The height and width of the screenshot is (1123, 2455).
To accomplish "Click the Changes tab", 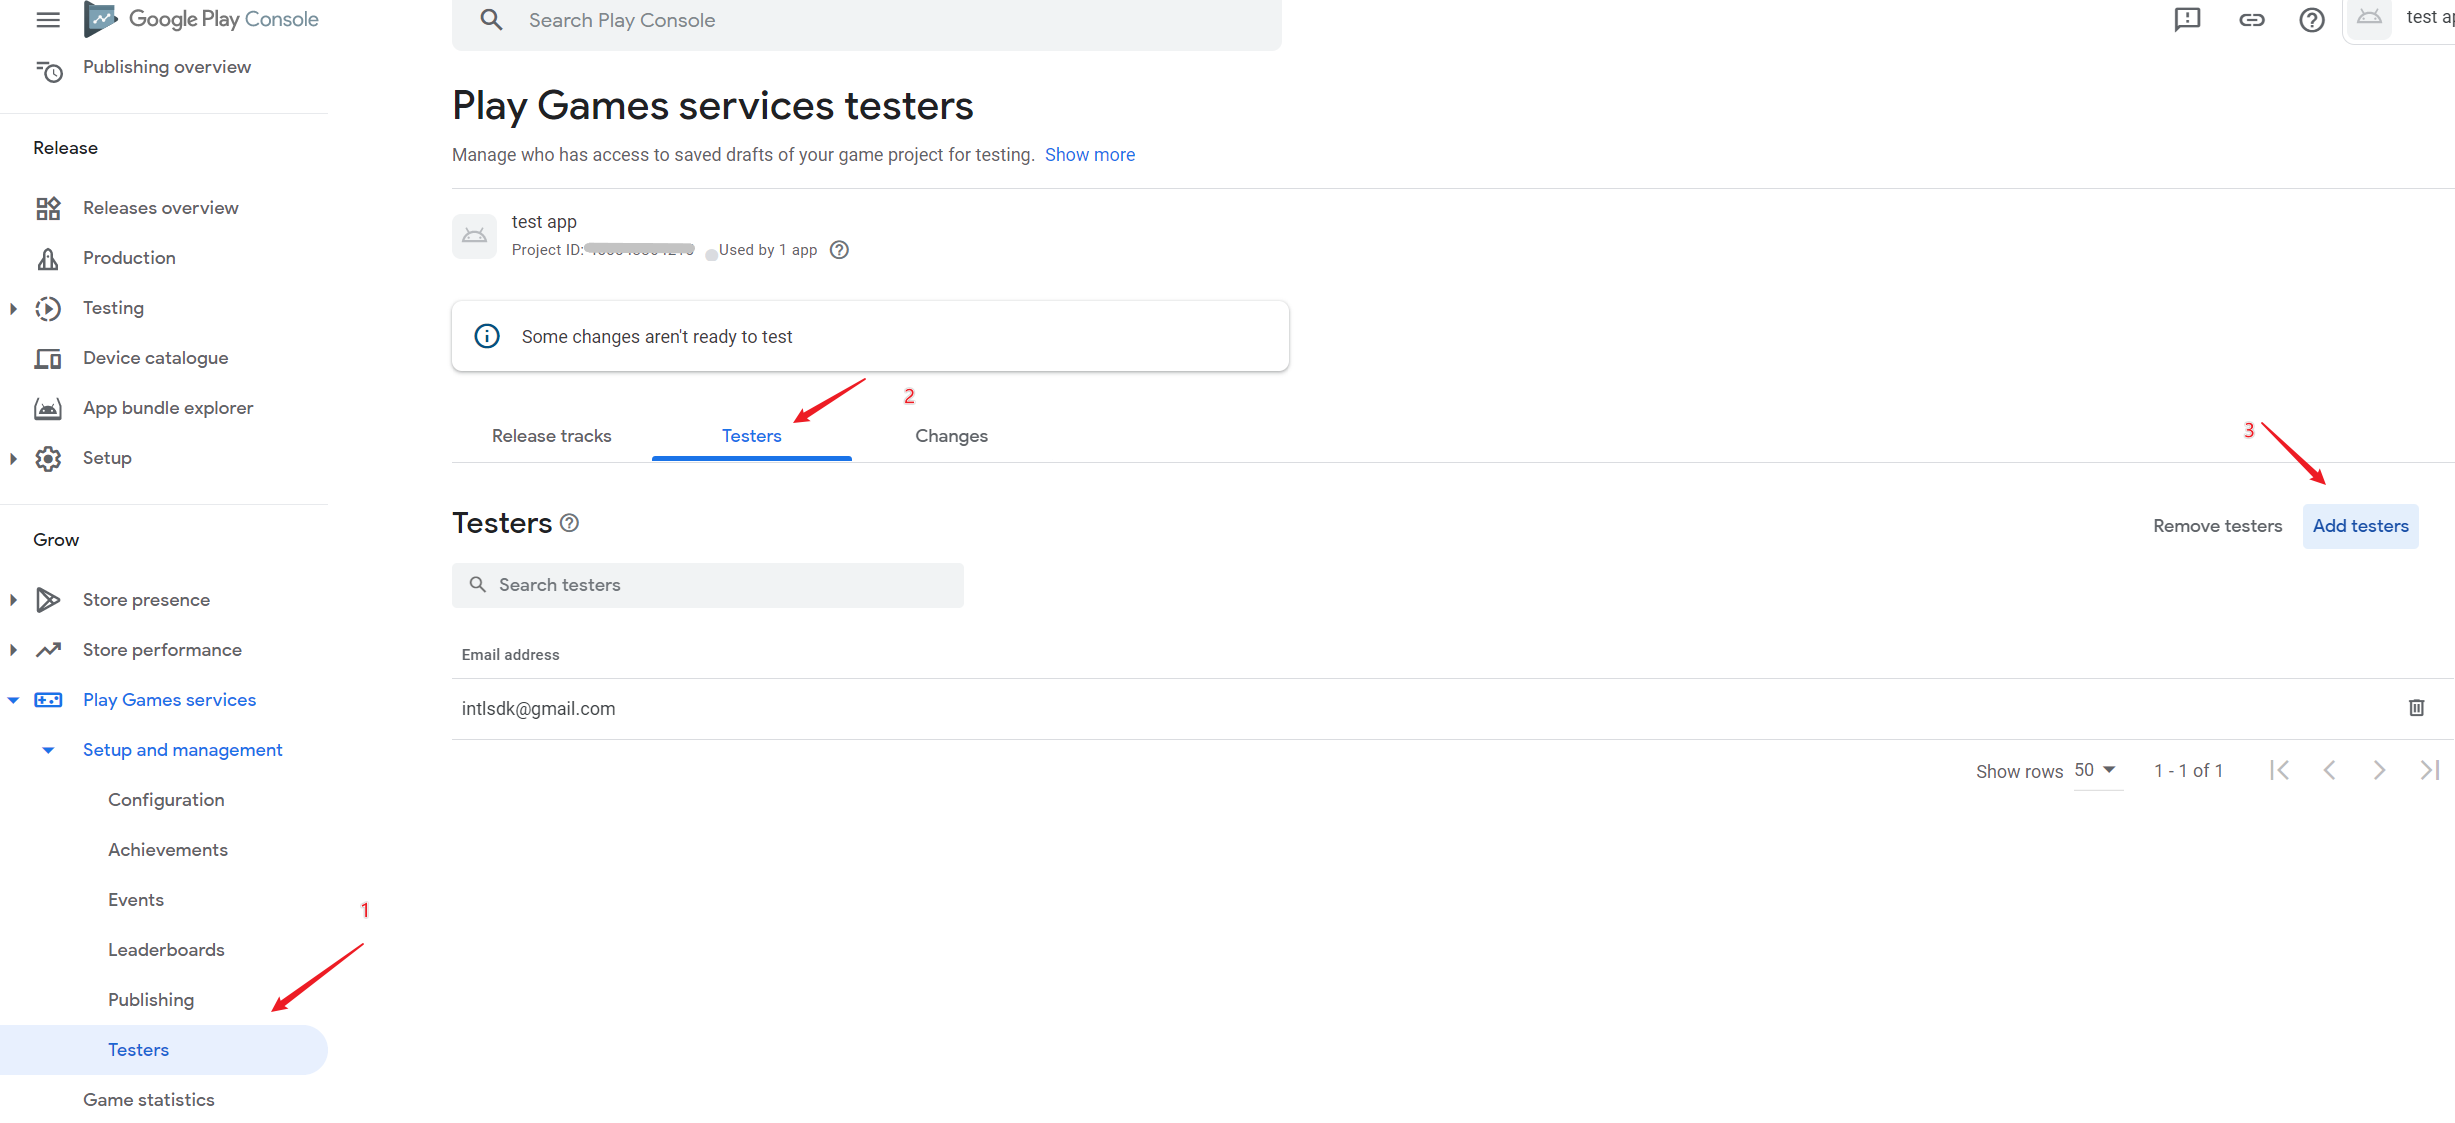I will (x=952, y=435).
